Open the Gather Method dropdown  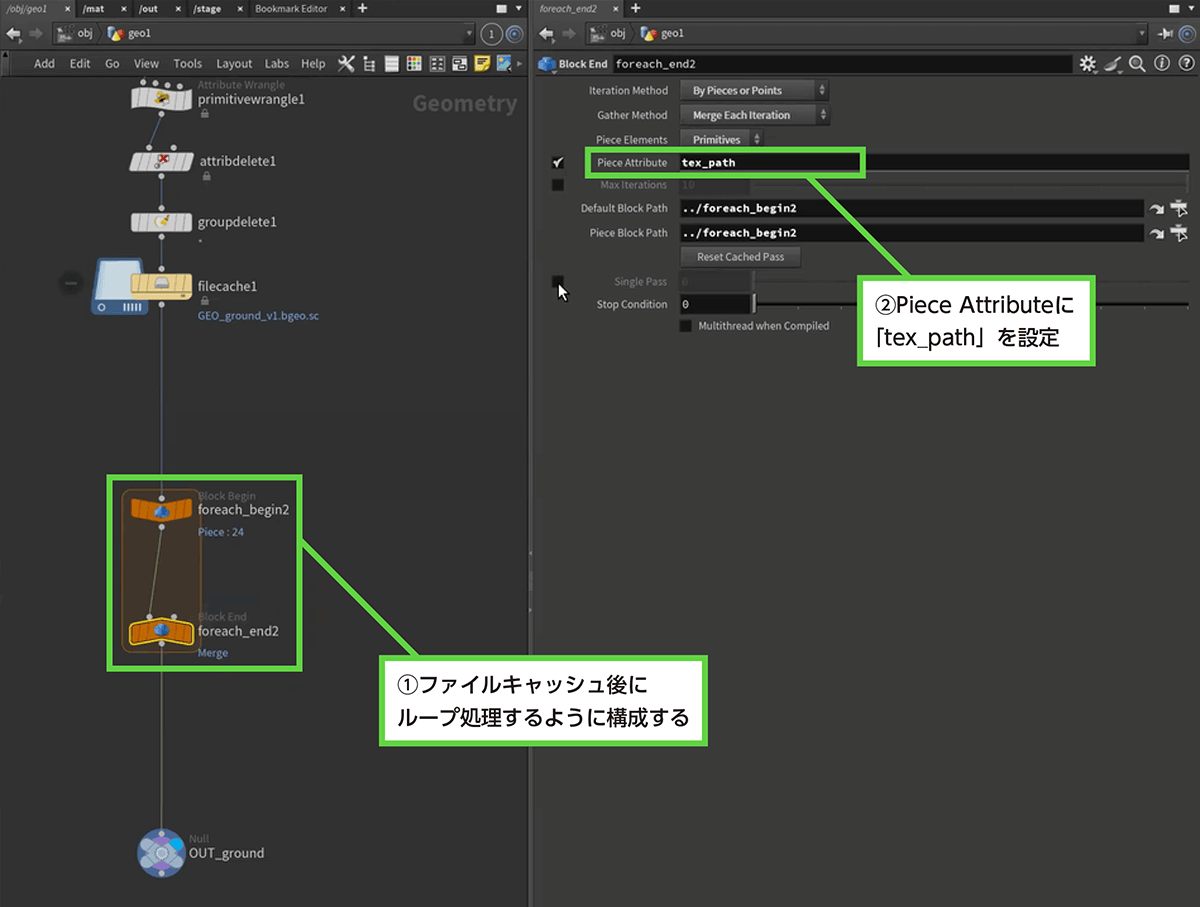click(754, 115)
